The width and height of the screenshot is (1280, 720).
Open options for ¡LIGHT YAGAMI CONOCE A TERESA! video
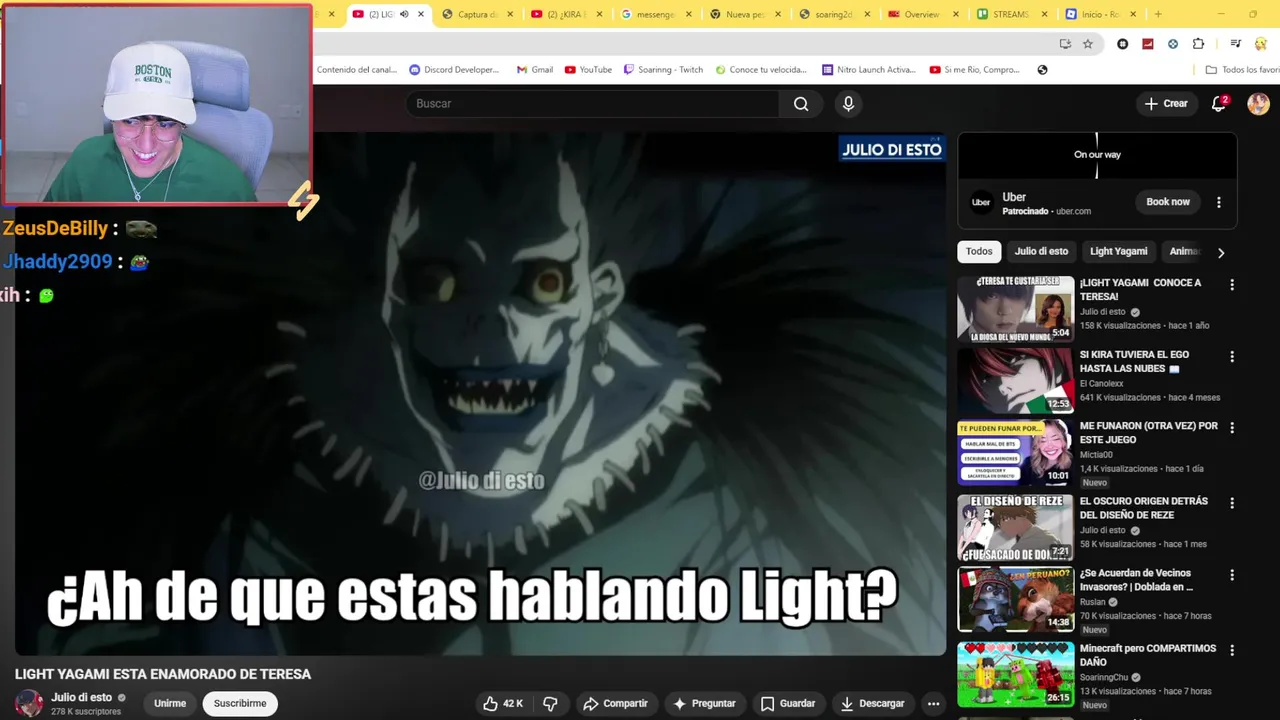point(1232,285)
